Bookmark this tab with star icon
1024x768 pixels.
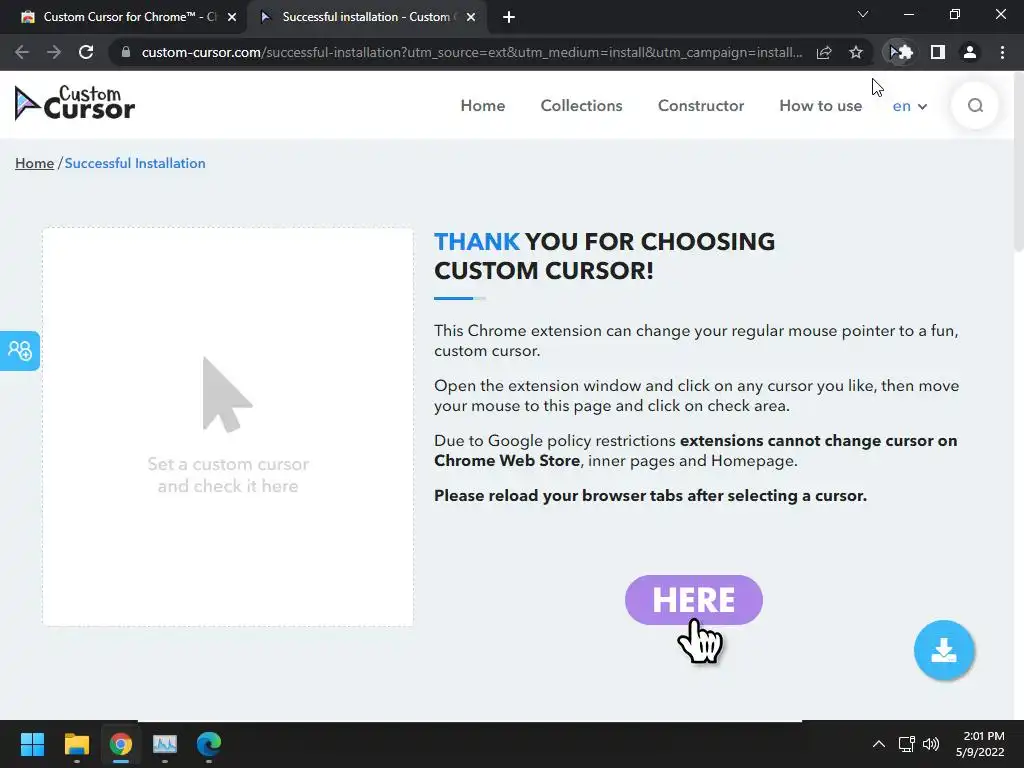(856, 52)
